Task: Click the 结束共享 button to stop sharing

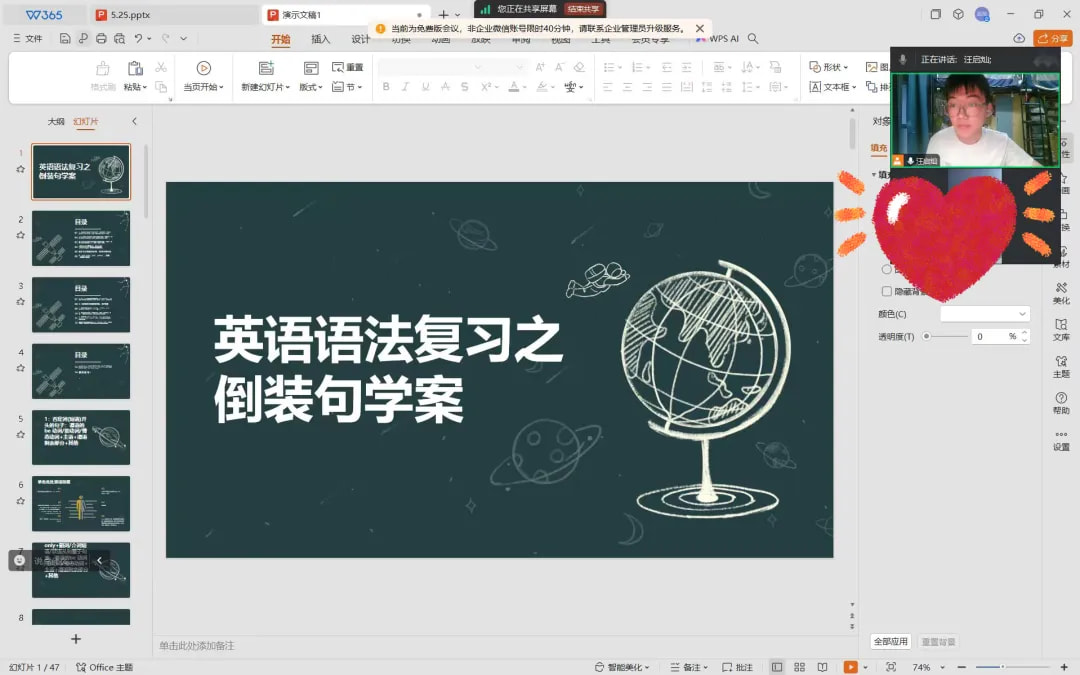Action: [582, 9]
